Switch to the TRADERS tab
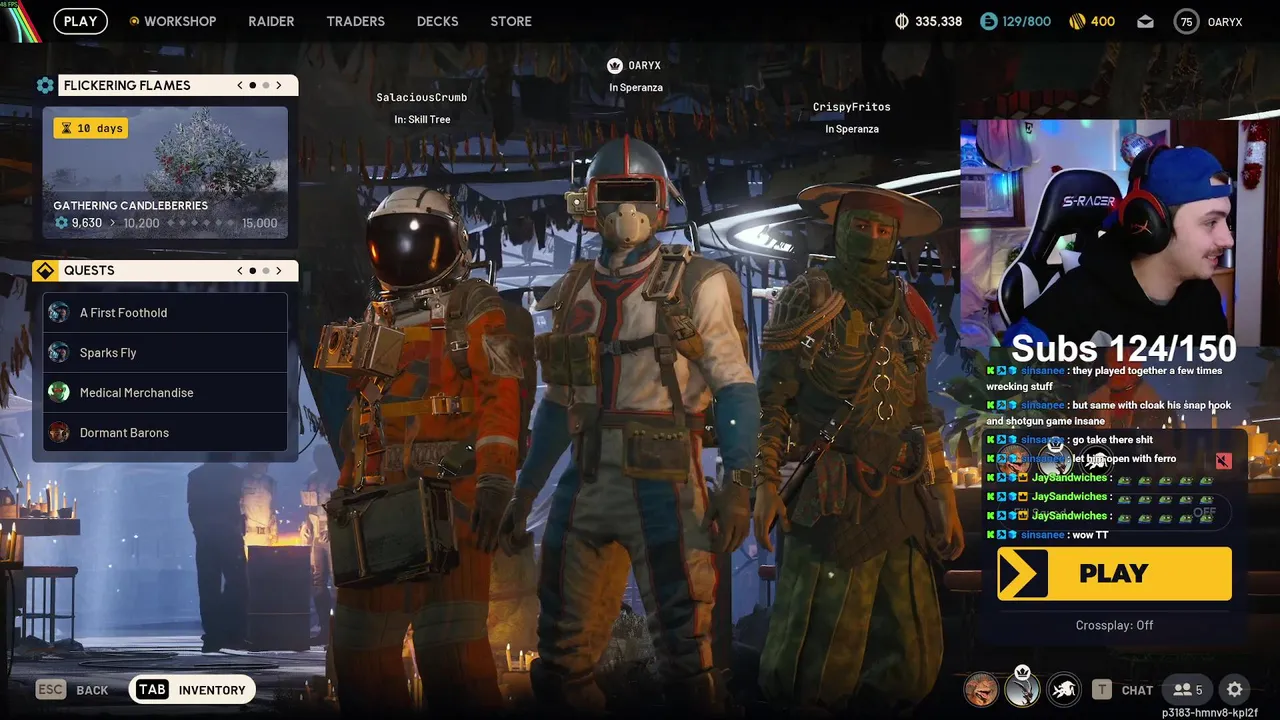The width and height of the screenshot is (1280, 720). [x=355, y=21]
